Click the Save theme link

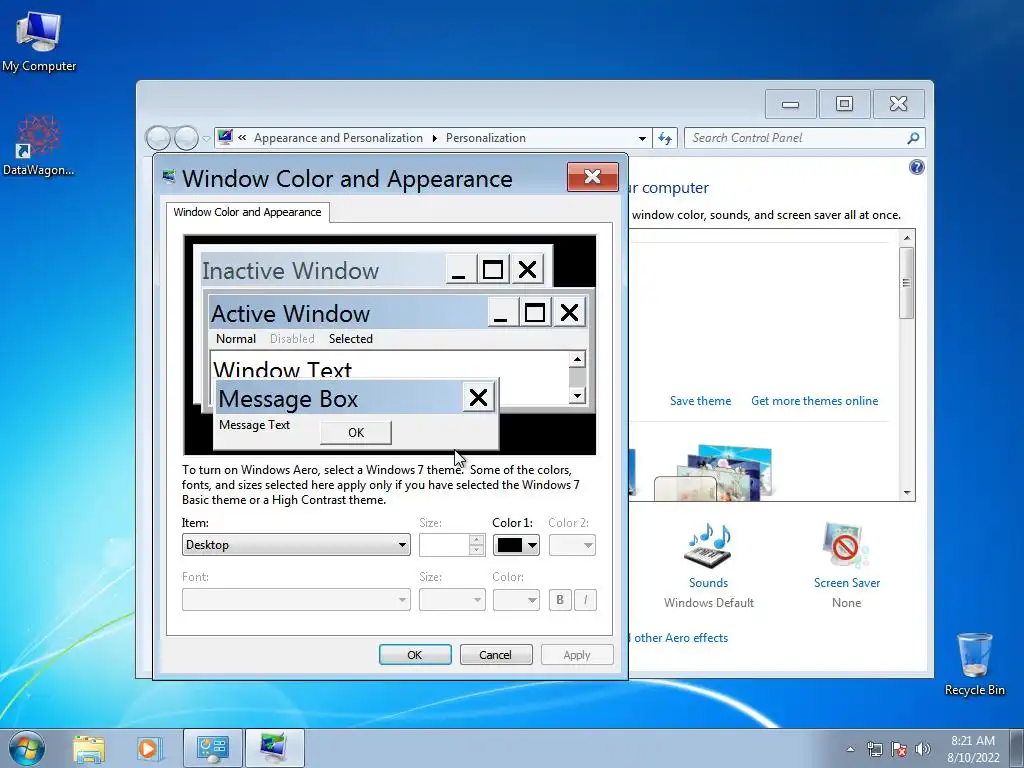click(x=700, y=401)
